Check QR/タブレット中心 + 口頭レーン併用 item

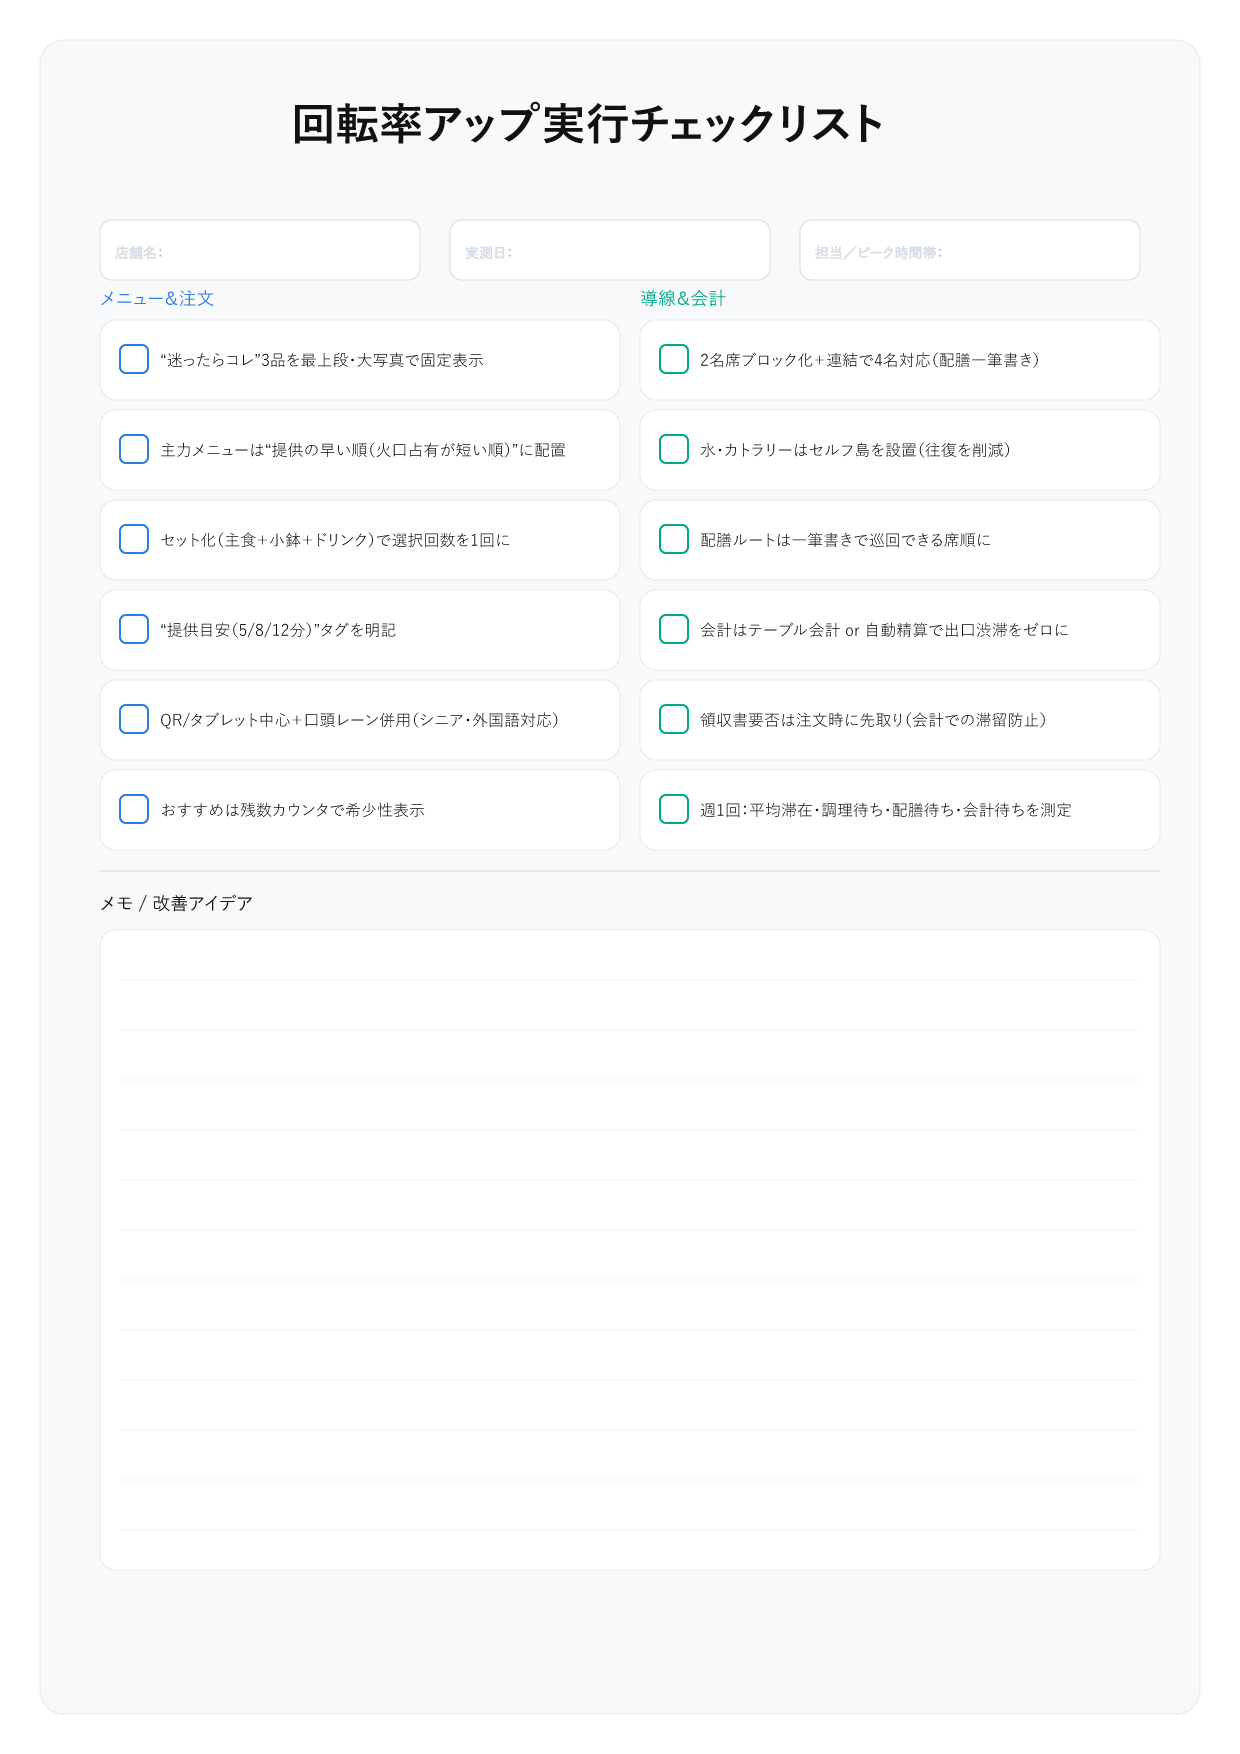click(x=134, y=719)
